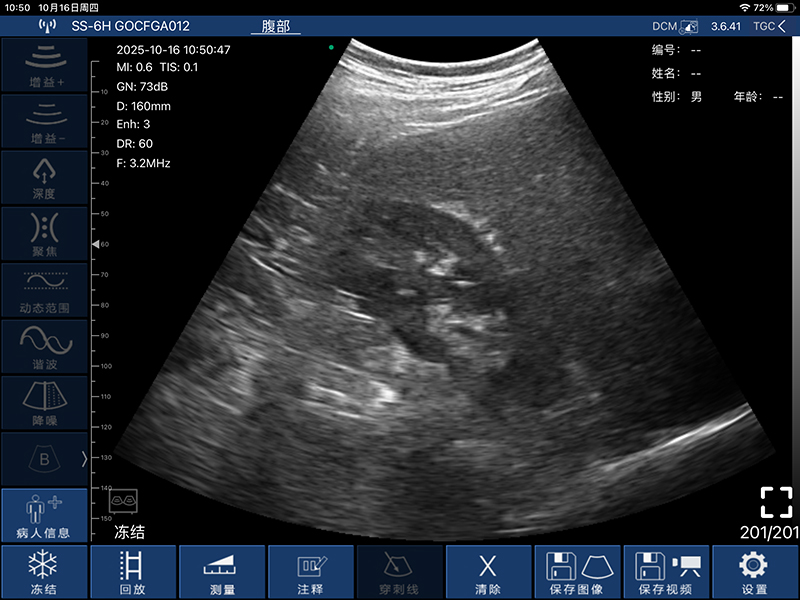Click 保存图像 (Save Image) icon

point(577,572)
